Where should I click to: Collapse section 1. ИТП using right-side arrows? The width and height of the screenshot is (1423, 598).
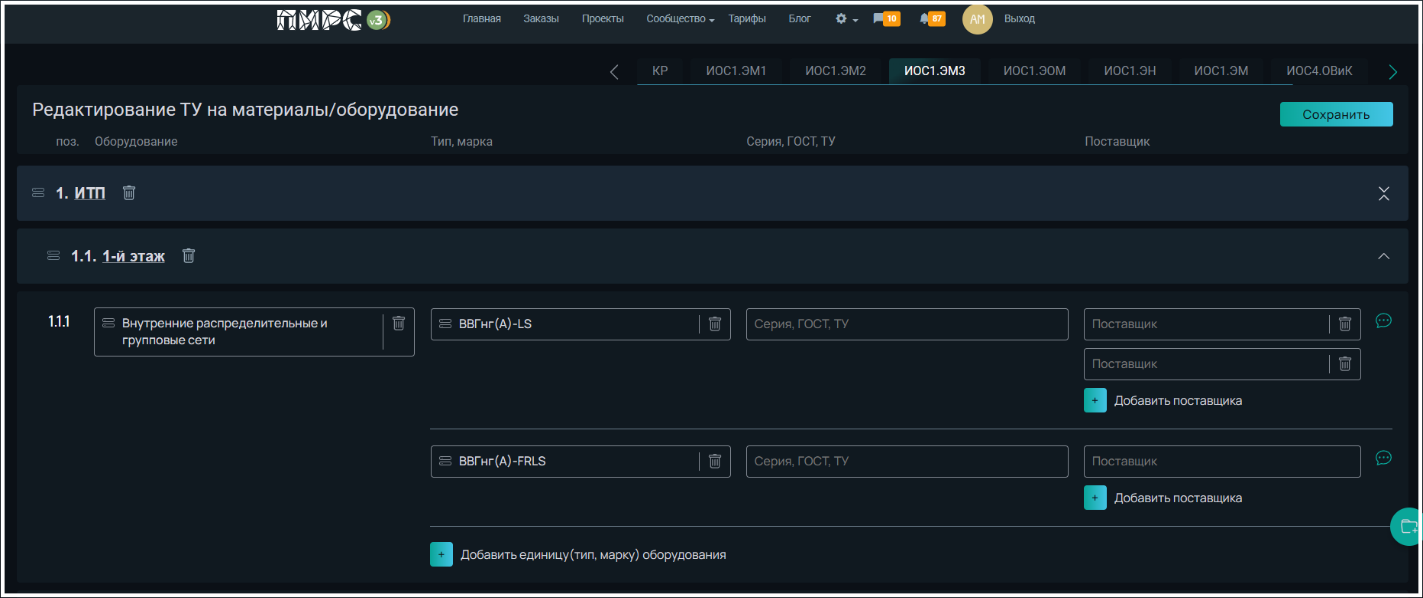(1384, 193)
